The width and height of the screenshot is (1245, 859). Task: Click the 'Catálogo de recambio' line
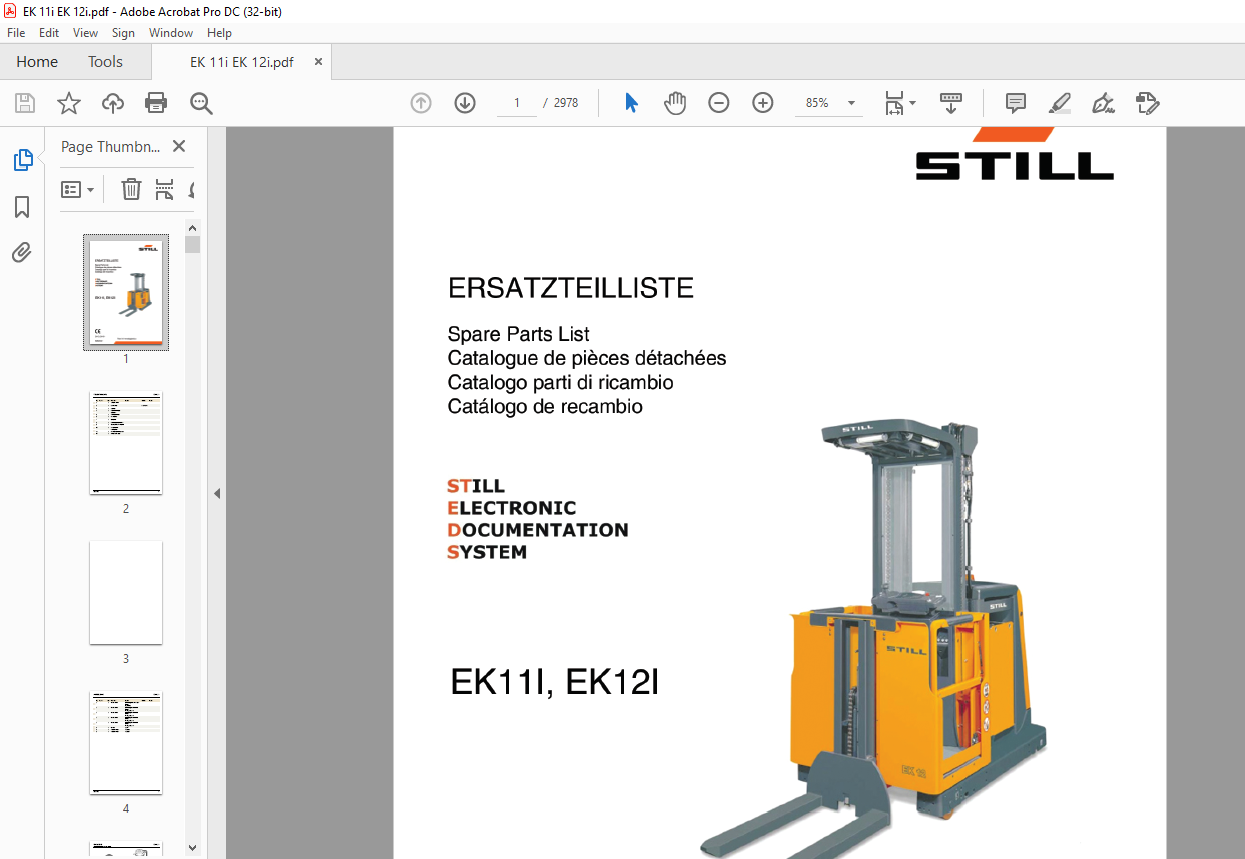545,407
